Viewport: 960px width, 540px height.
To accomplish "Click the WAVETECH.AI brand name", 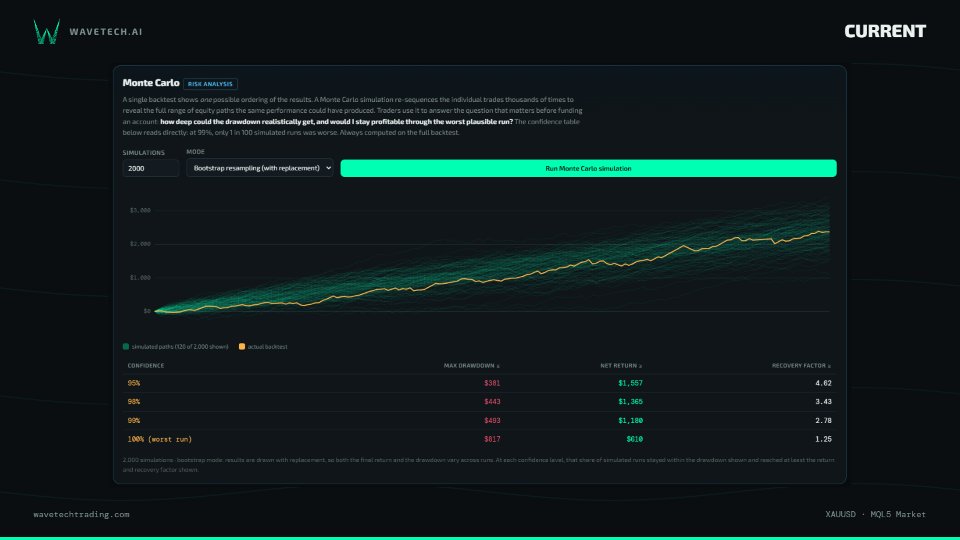I will point(106,32).
